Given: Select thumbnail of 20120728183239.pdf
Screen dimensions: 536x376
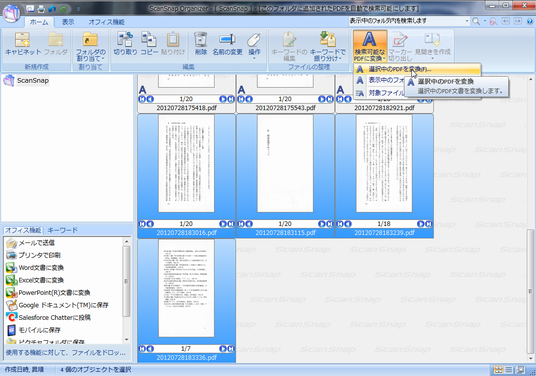Looking at the screenshot, I should (384, 163).
